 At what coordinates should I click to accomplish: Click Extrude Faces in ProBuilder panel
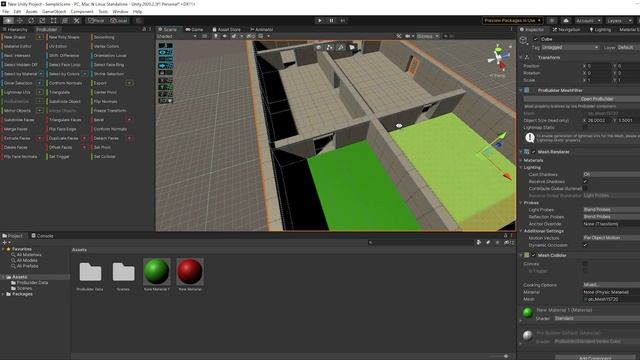tap(17, 138)
